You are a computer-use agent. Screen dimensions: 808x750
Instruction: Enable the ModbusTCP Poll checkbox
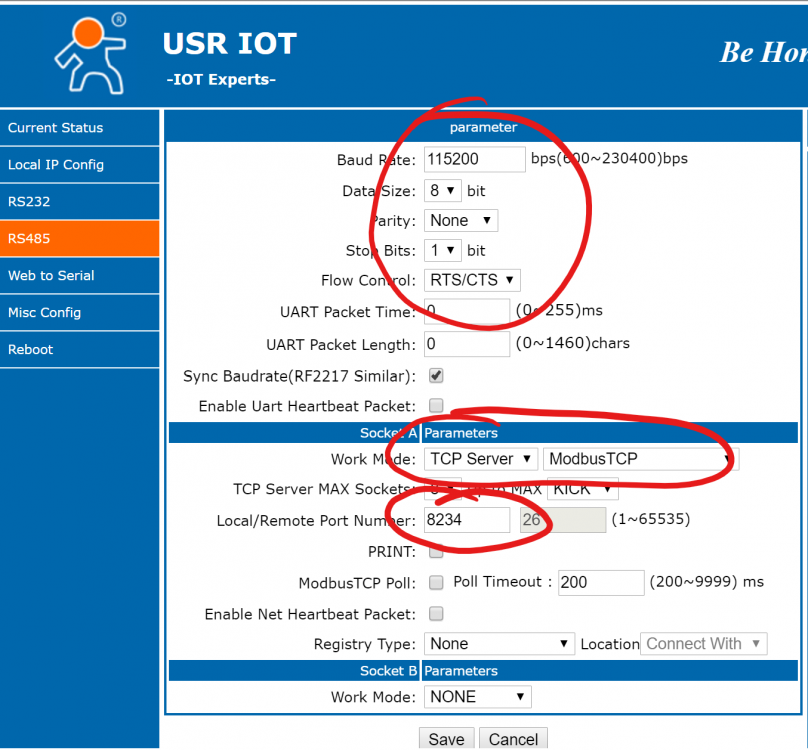(436, 583)
